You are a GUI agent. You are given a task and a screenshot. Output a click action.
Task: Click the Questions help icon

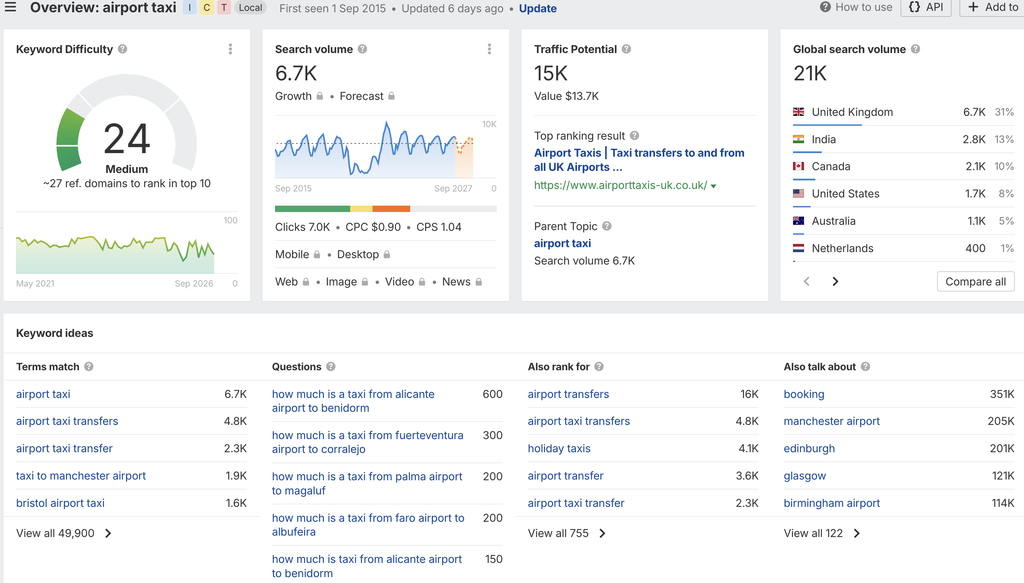click(331, 367)
